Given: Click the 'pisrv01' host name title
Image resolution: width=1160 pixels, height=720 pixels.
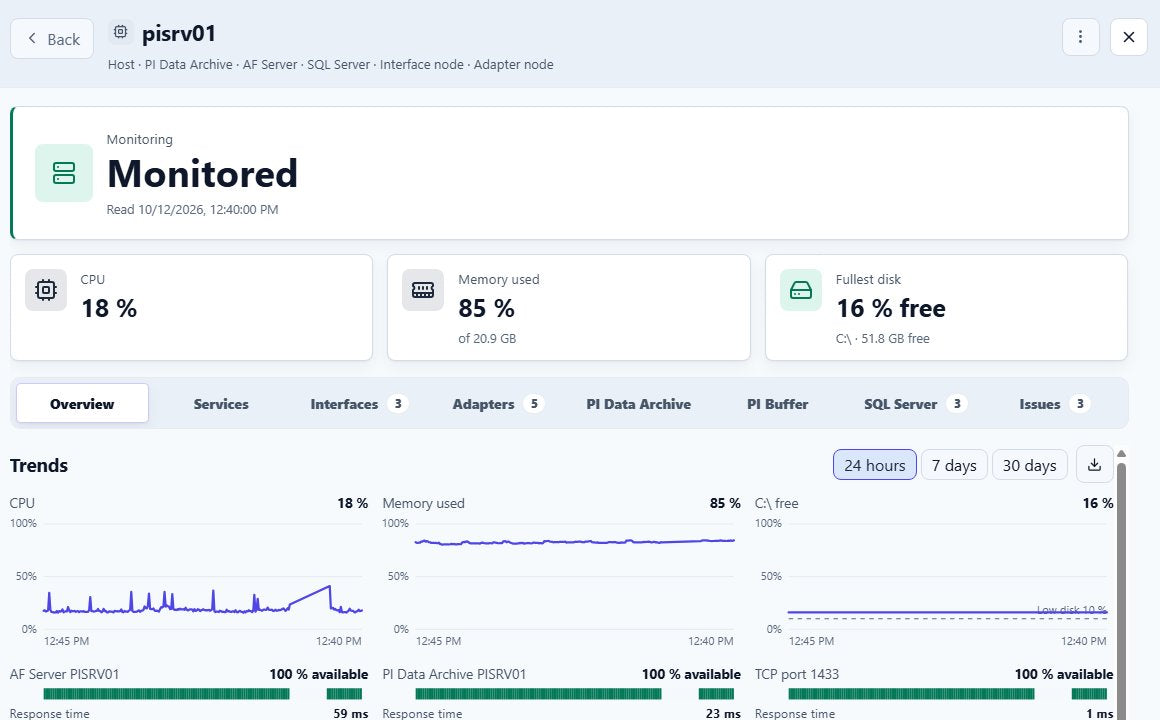Looking at the screenshot, I should tap(179, 33).
